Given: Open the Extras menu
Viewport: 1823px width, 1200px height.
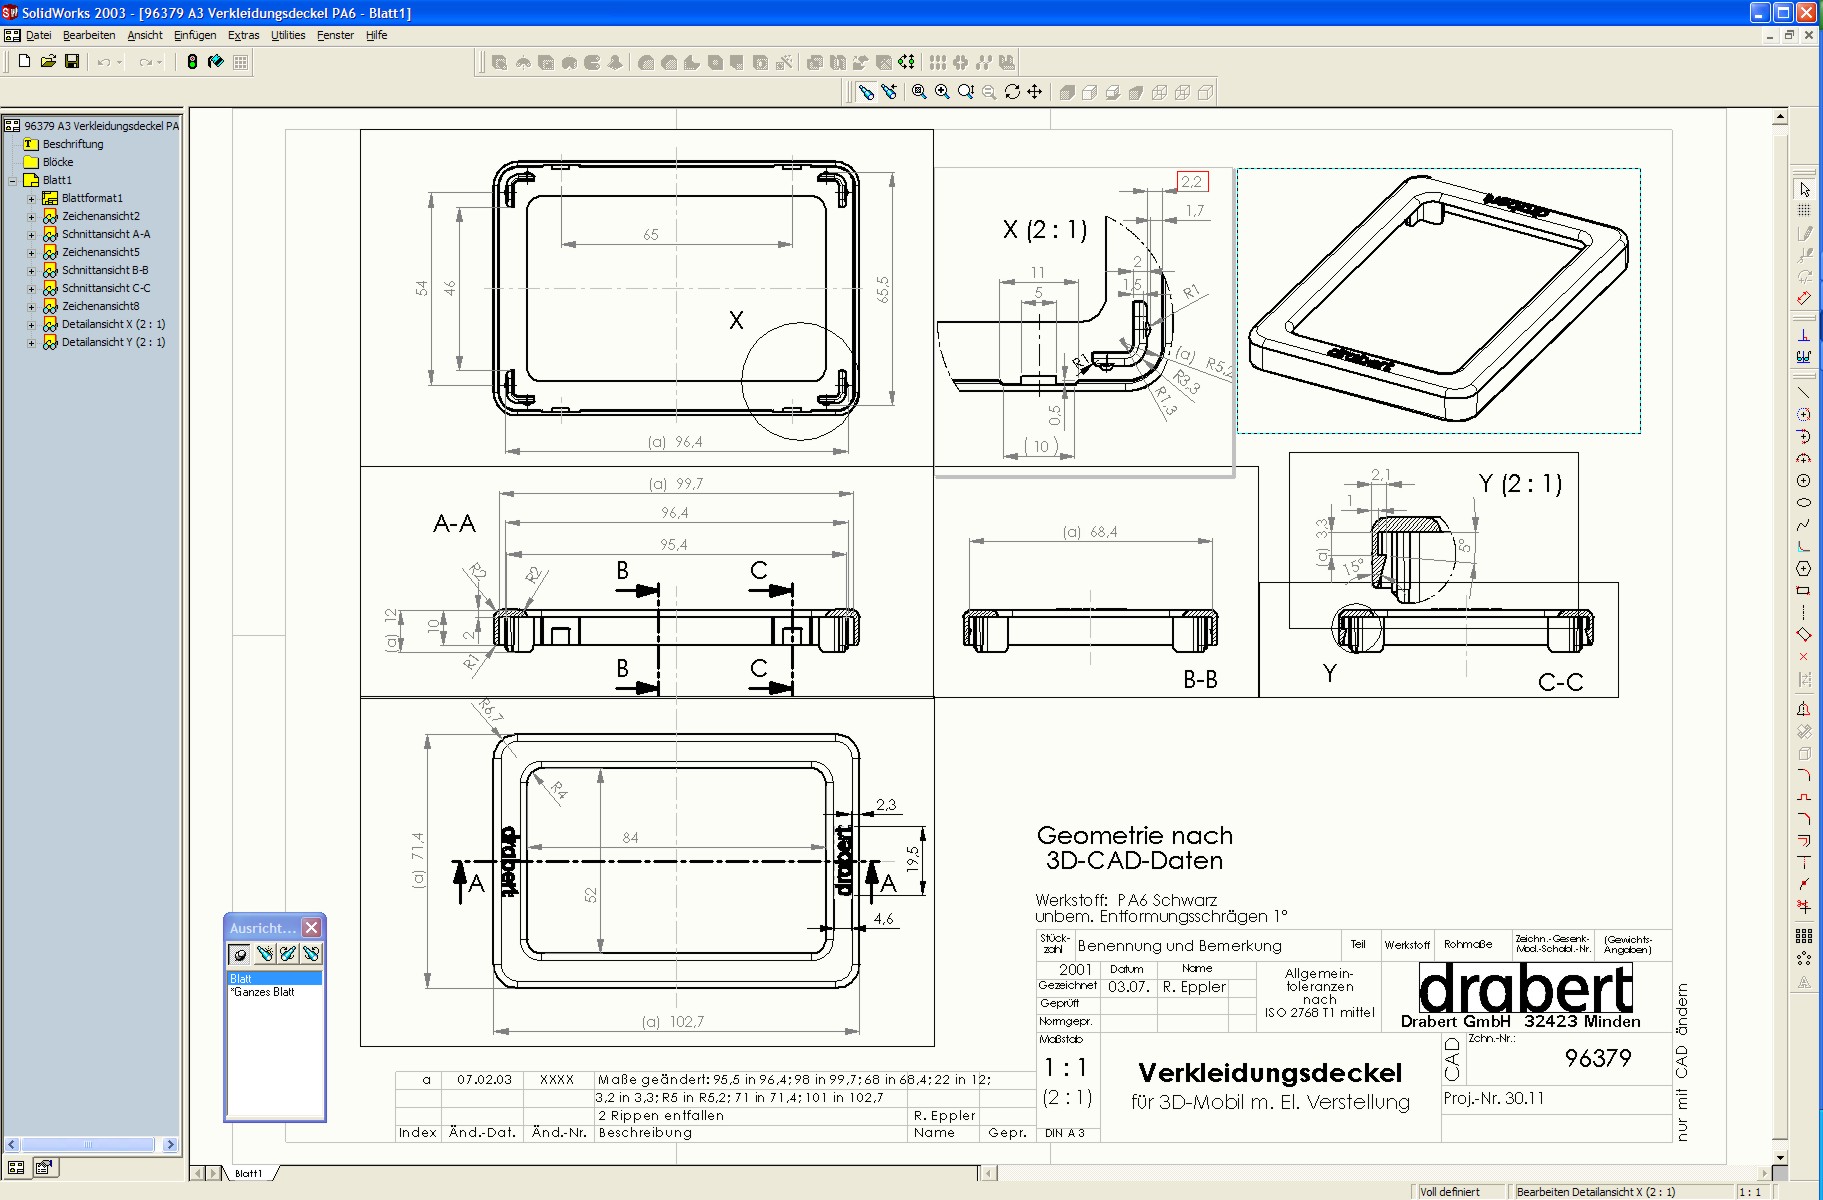Looking at the screenshot, I should coord(243,35).
